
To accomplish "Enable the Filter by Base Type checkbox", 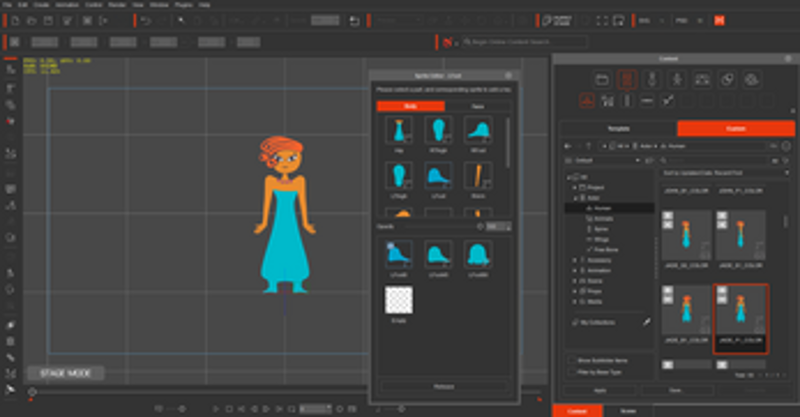I will point(572,372).
